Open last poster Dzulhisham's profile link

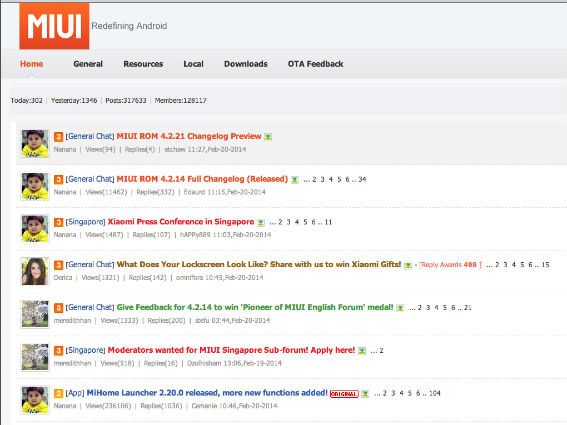[204, 363]
